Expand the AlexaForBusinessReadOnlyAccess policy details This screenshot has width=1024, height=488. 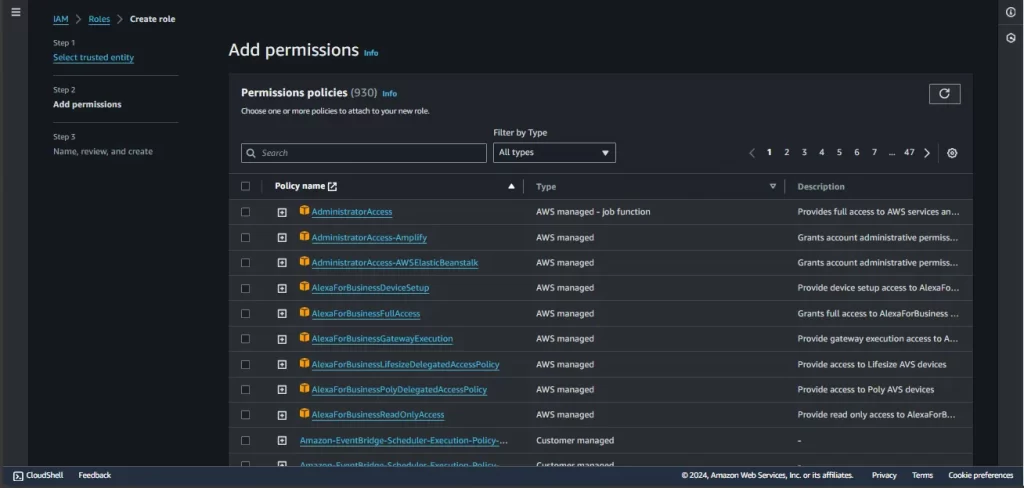coord(282,415)
